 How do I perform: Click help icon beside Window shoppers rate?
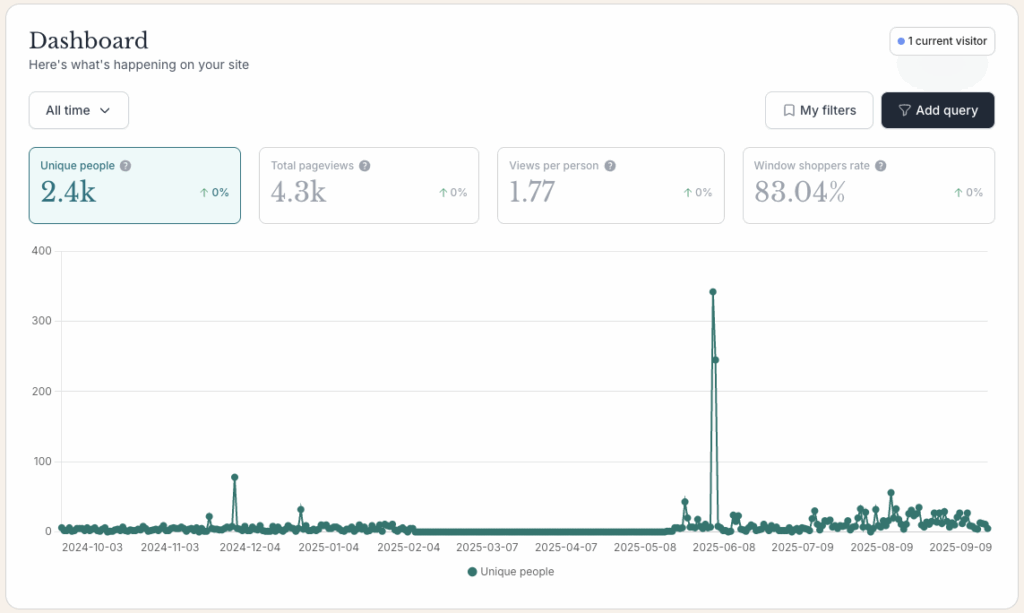pyautogui.click(x=880, y=166)
